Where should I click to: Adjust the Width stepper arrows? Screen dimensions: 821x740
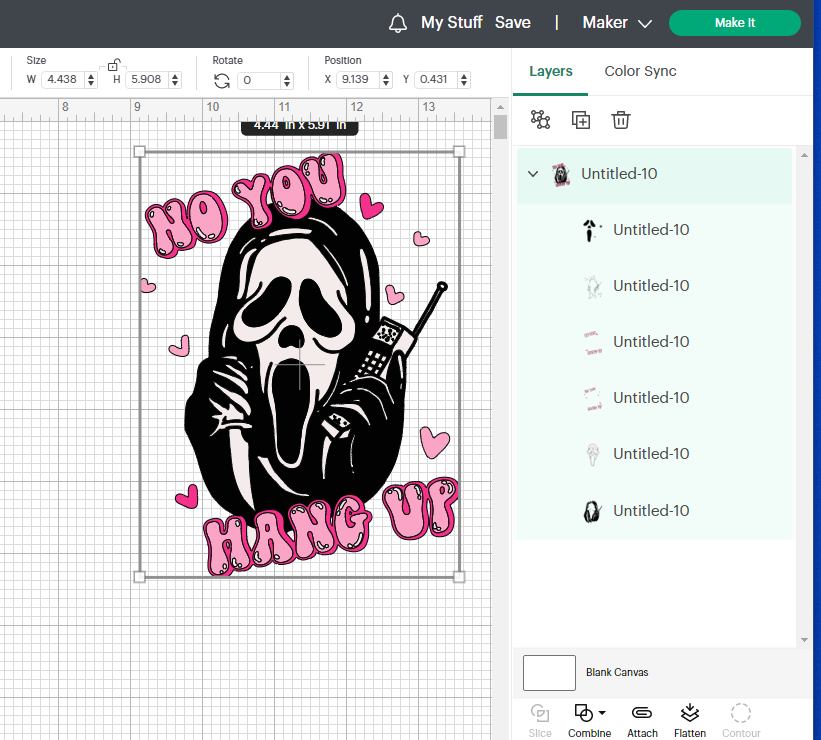tap(91, 80)
